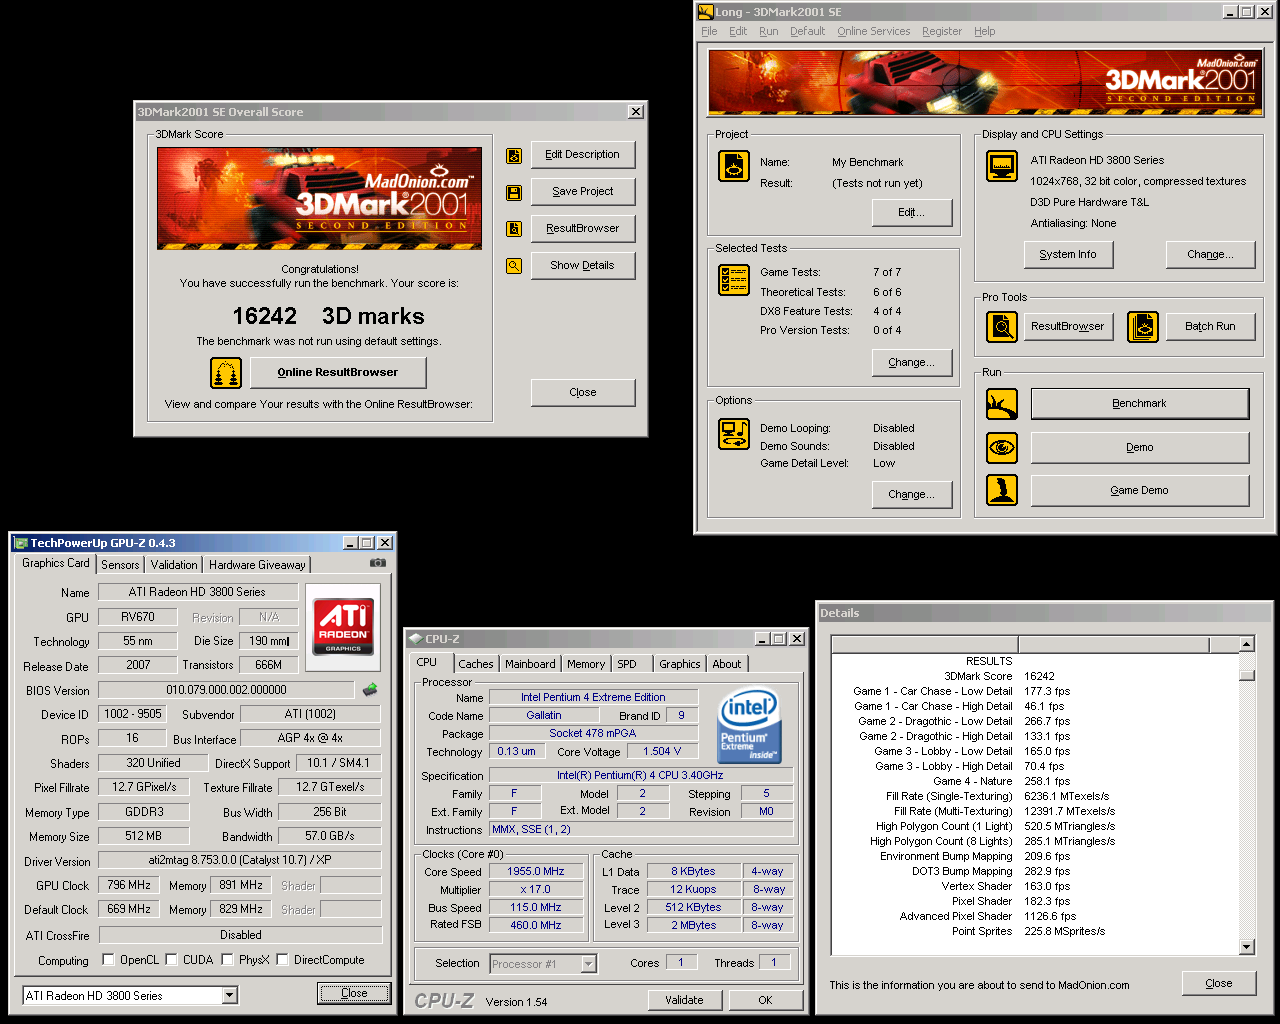1280x1024 pixels.
Task: Click the Game Demo button
Action: pyautogui.click(x=1140, y=490)
